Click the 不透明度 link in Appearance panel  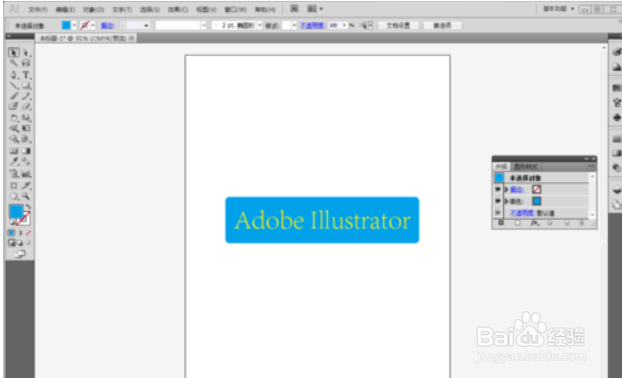(x=522, y=213)
